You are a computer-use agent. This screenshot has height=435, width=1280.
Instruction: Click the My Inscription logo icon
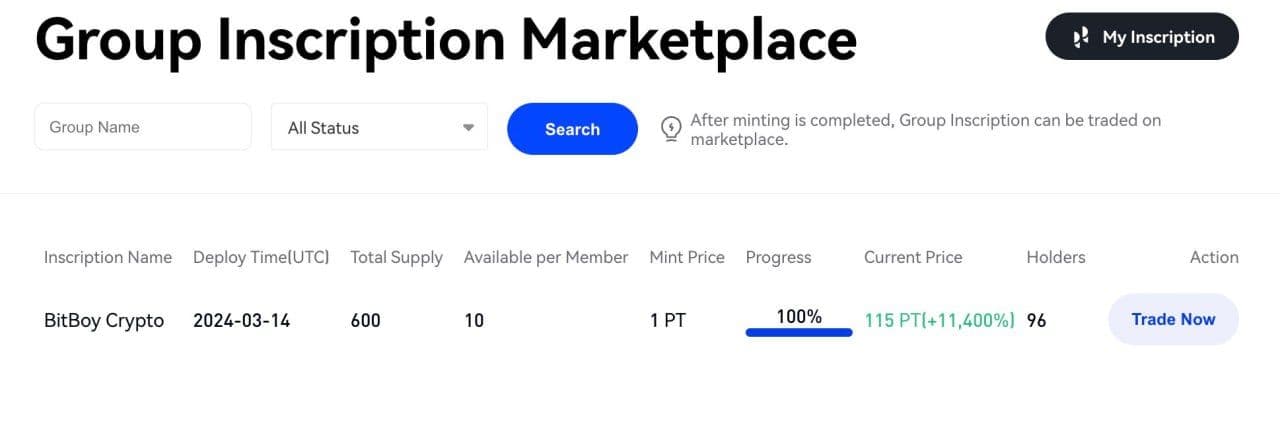pyautogui.click(x=1080, y=37)
